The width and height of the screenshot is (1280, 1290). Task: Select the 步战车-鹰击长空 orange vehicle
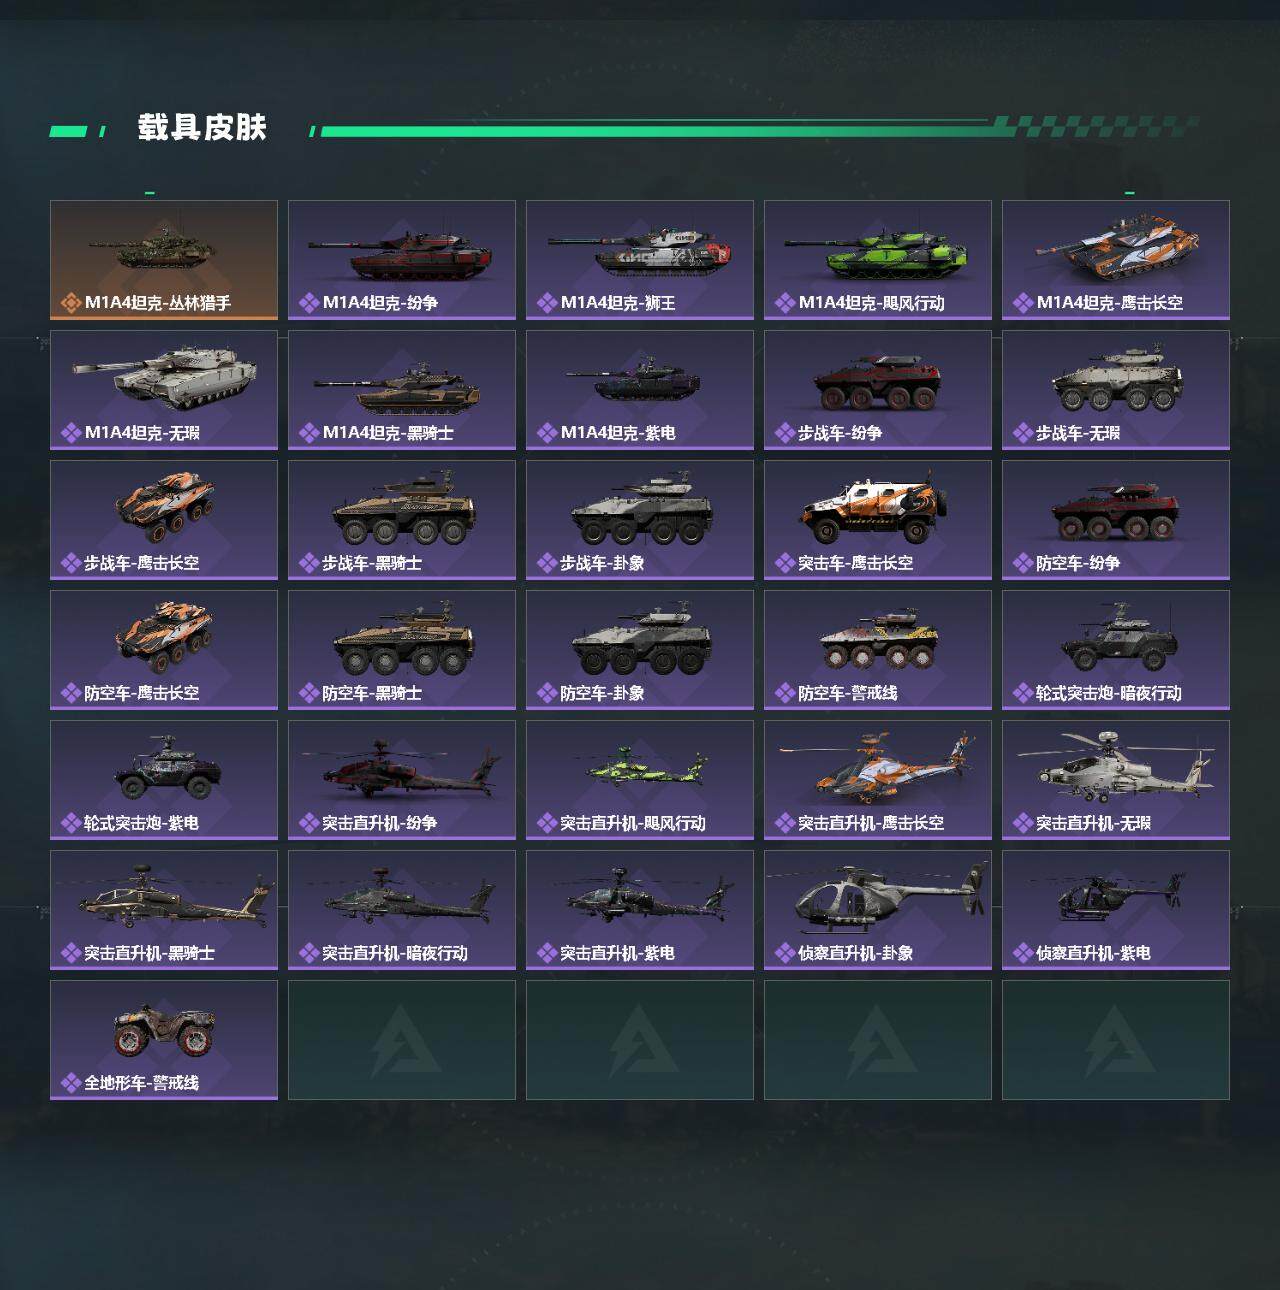coord(164,520)
